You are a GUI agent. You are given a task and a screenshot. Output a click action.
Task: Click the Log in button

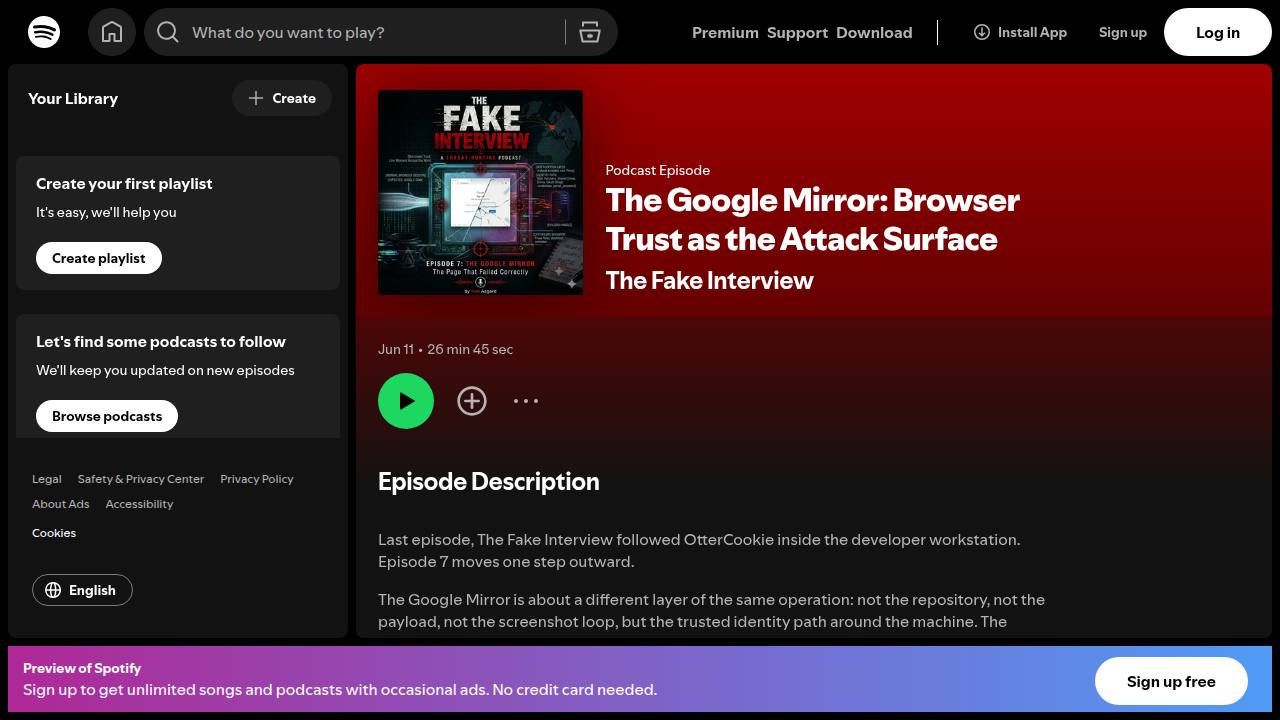click(x=1218, y=32)
